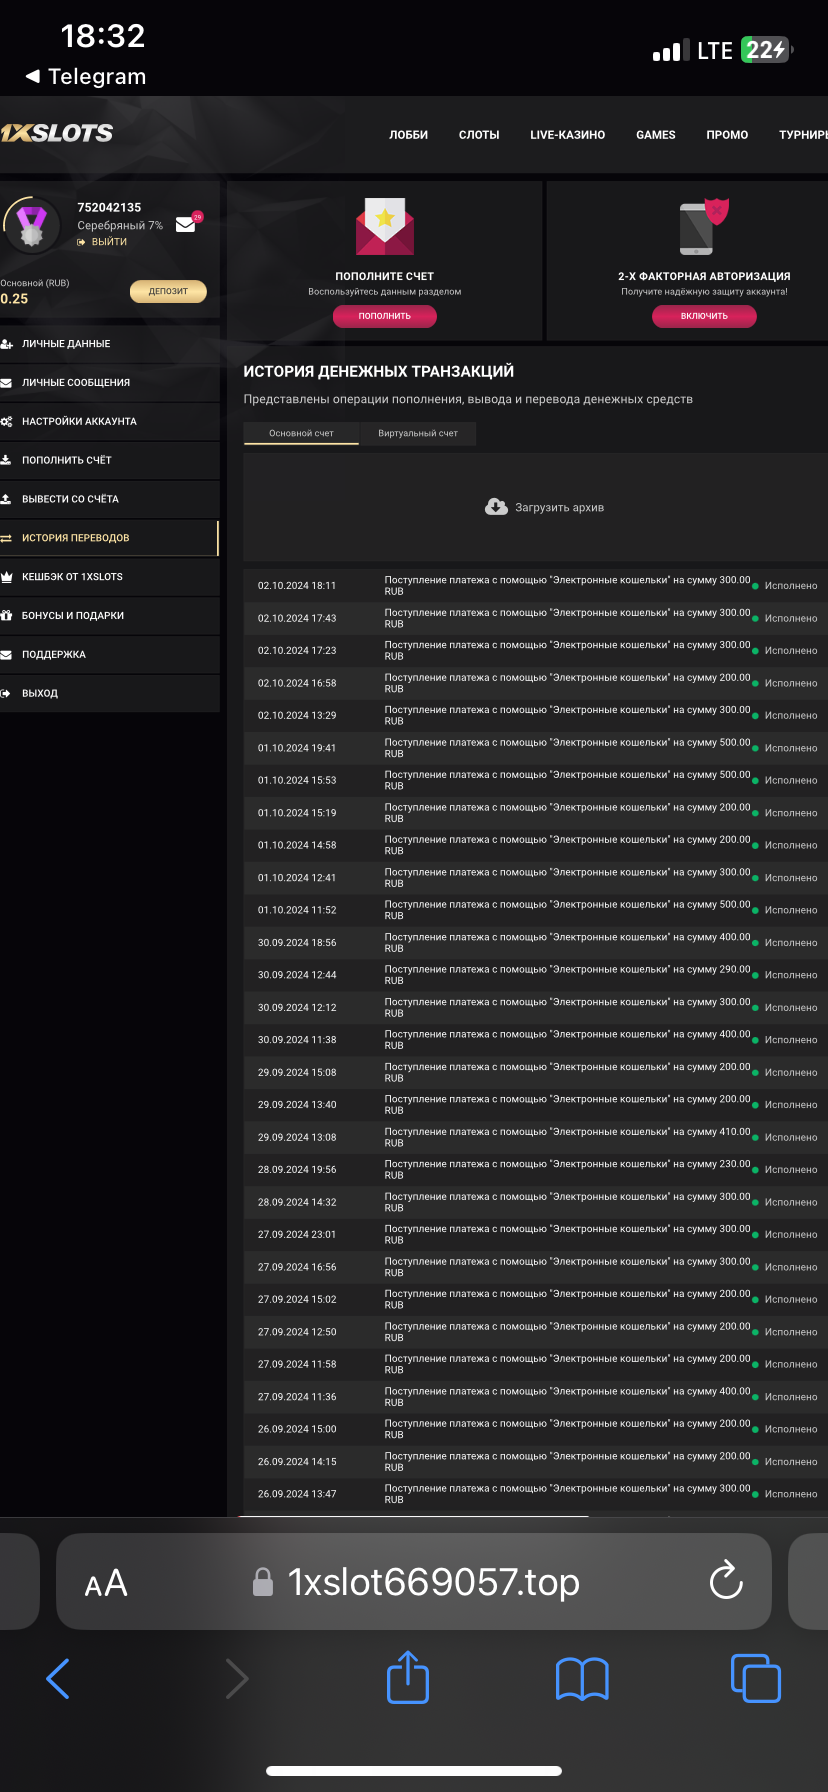This screenshot has height=1792, width=828.
Task: Open Safari bookmarks icon
Action: tap(582, 1678)
